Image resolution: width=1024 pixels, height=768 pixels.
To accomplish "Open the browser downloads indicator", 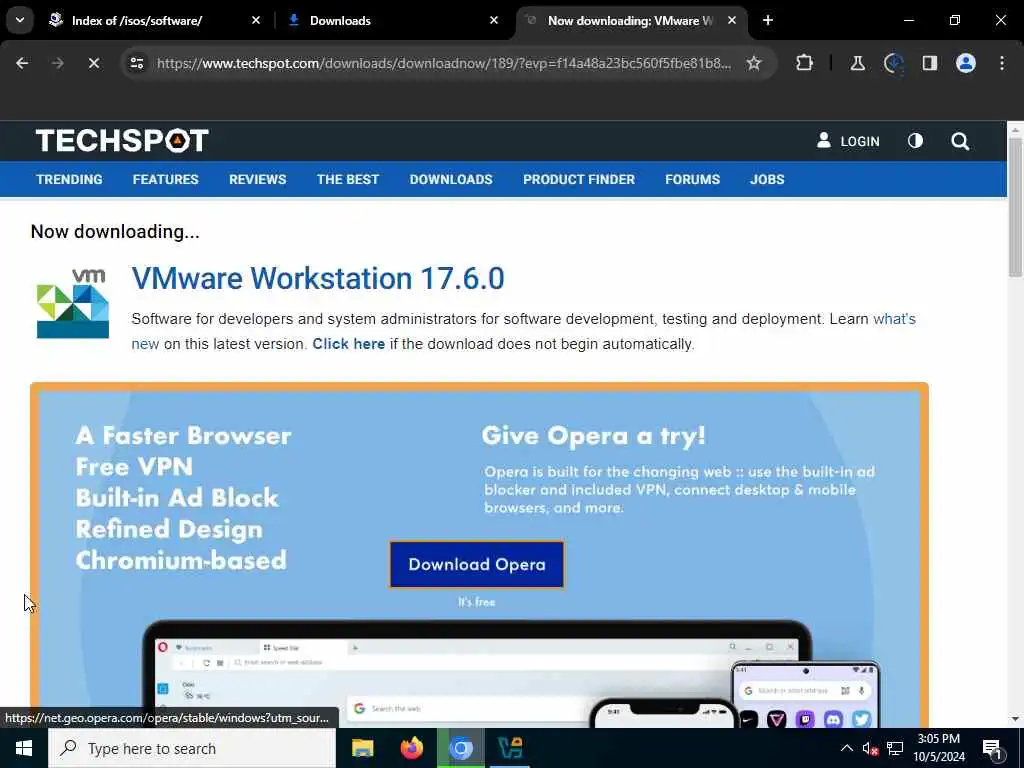I will coord(893,63).
